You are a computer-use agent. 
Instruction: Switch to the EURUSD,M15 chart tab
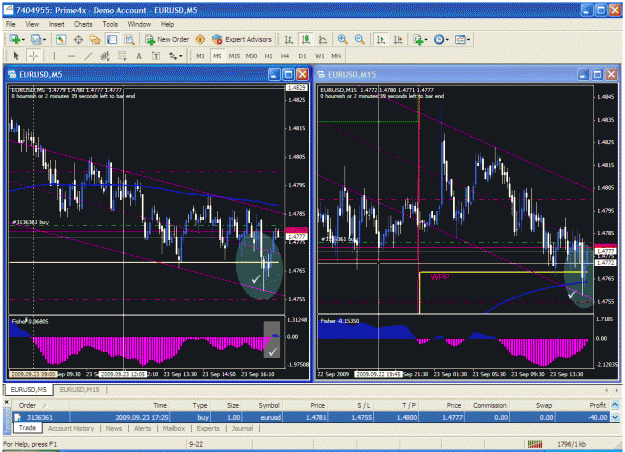click(x=79, y=389)
